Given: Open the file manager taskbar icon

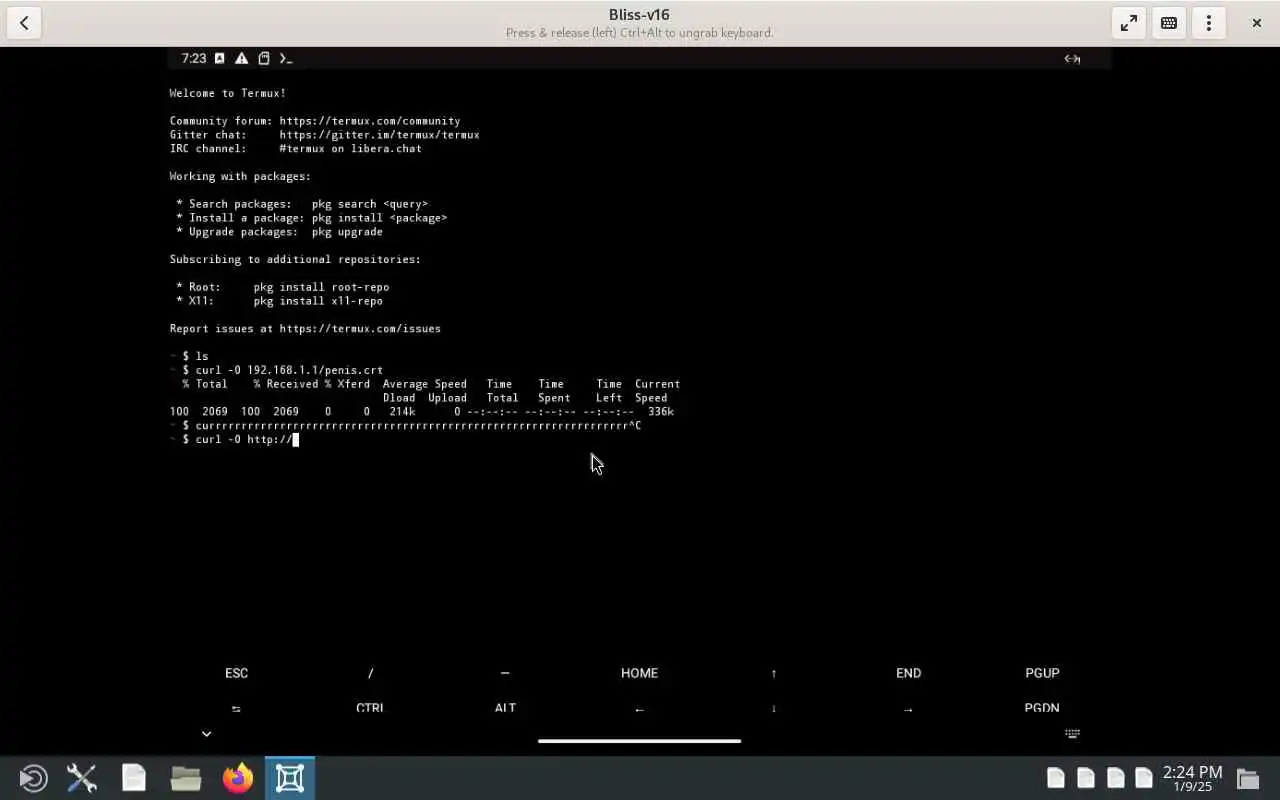Looking at the screenshot, I should pos(186,778).
